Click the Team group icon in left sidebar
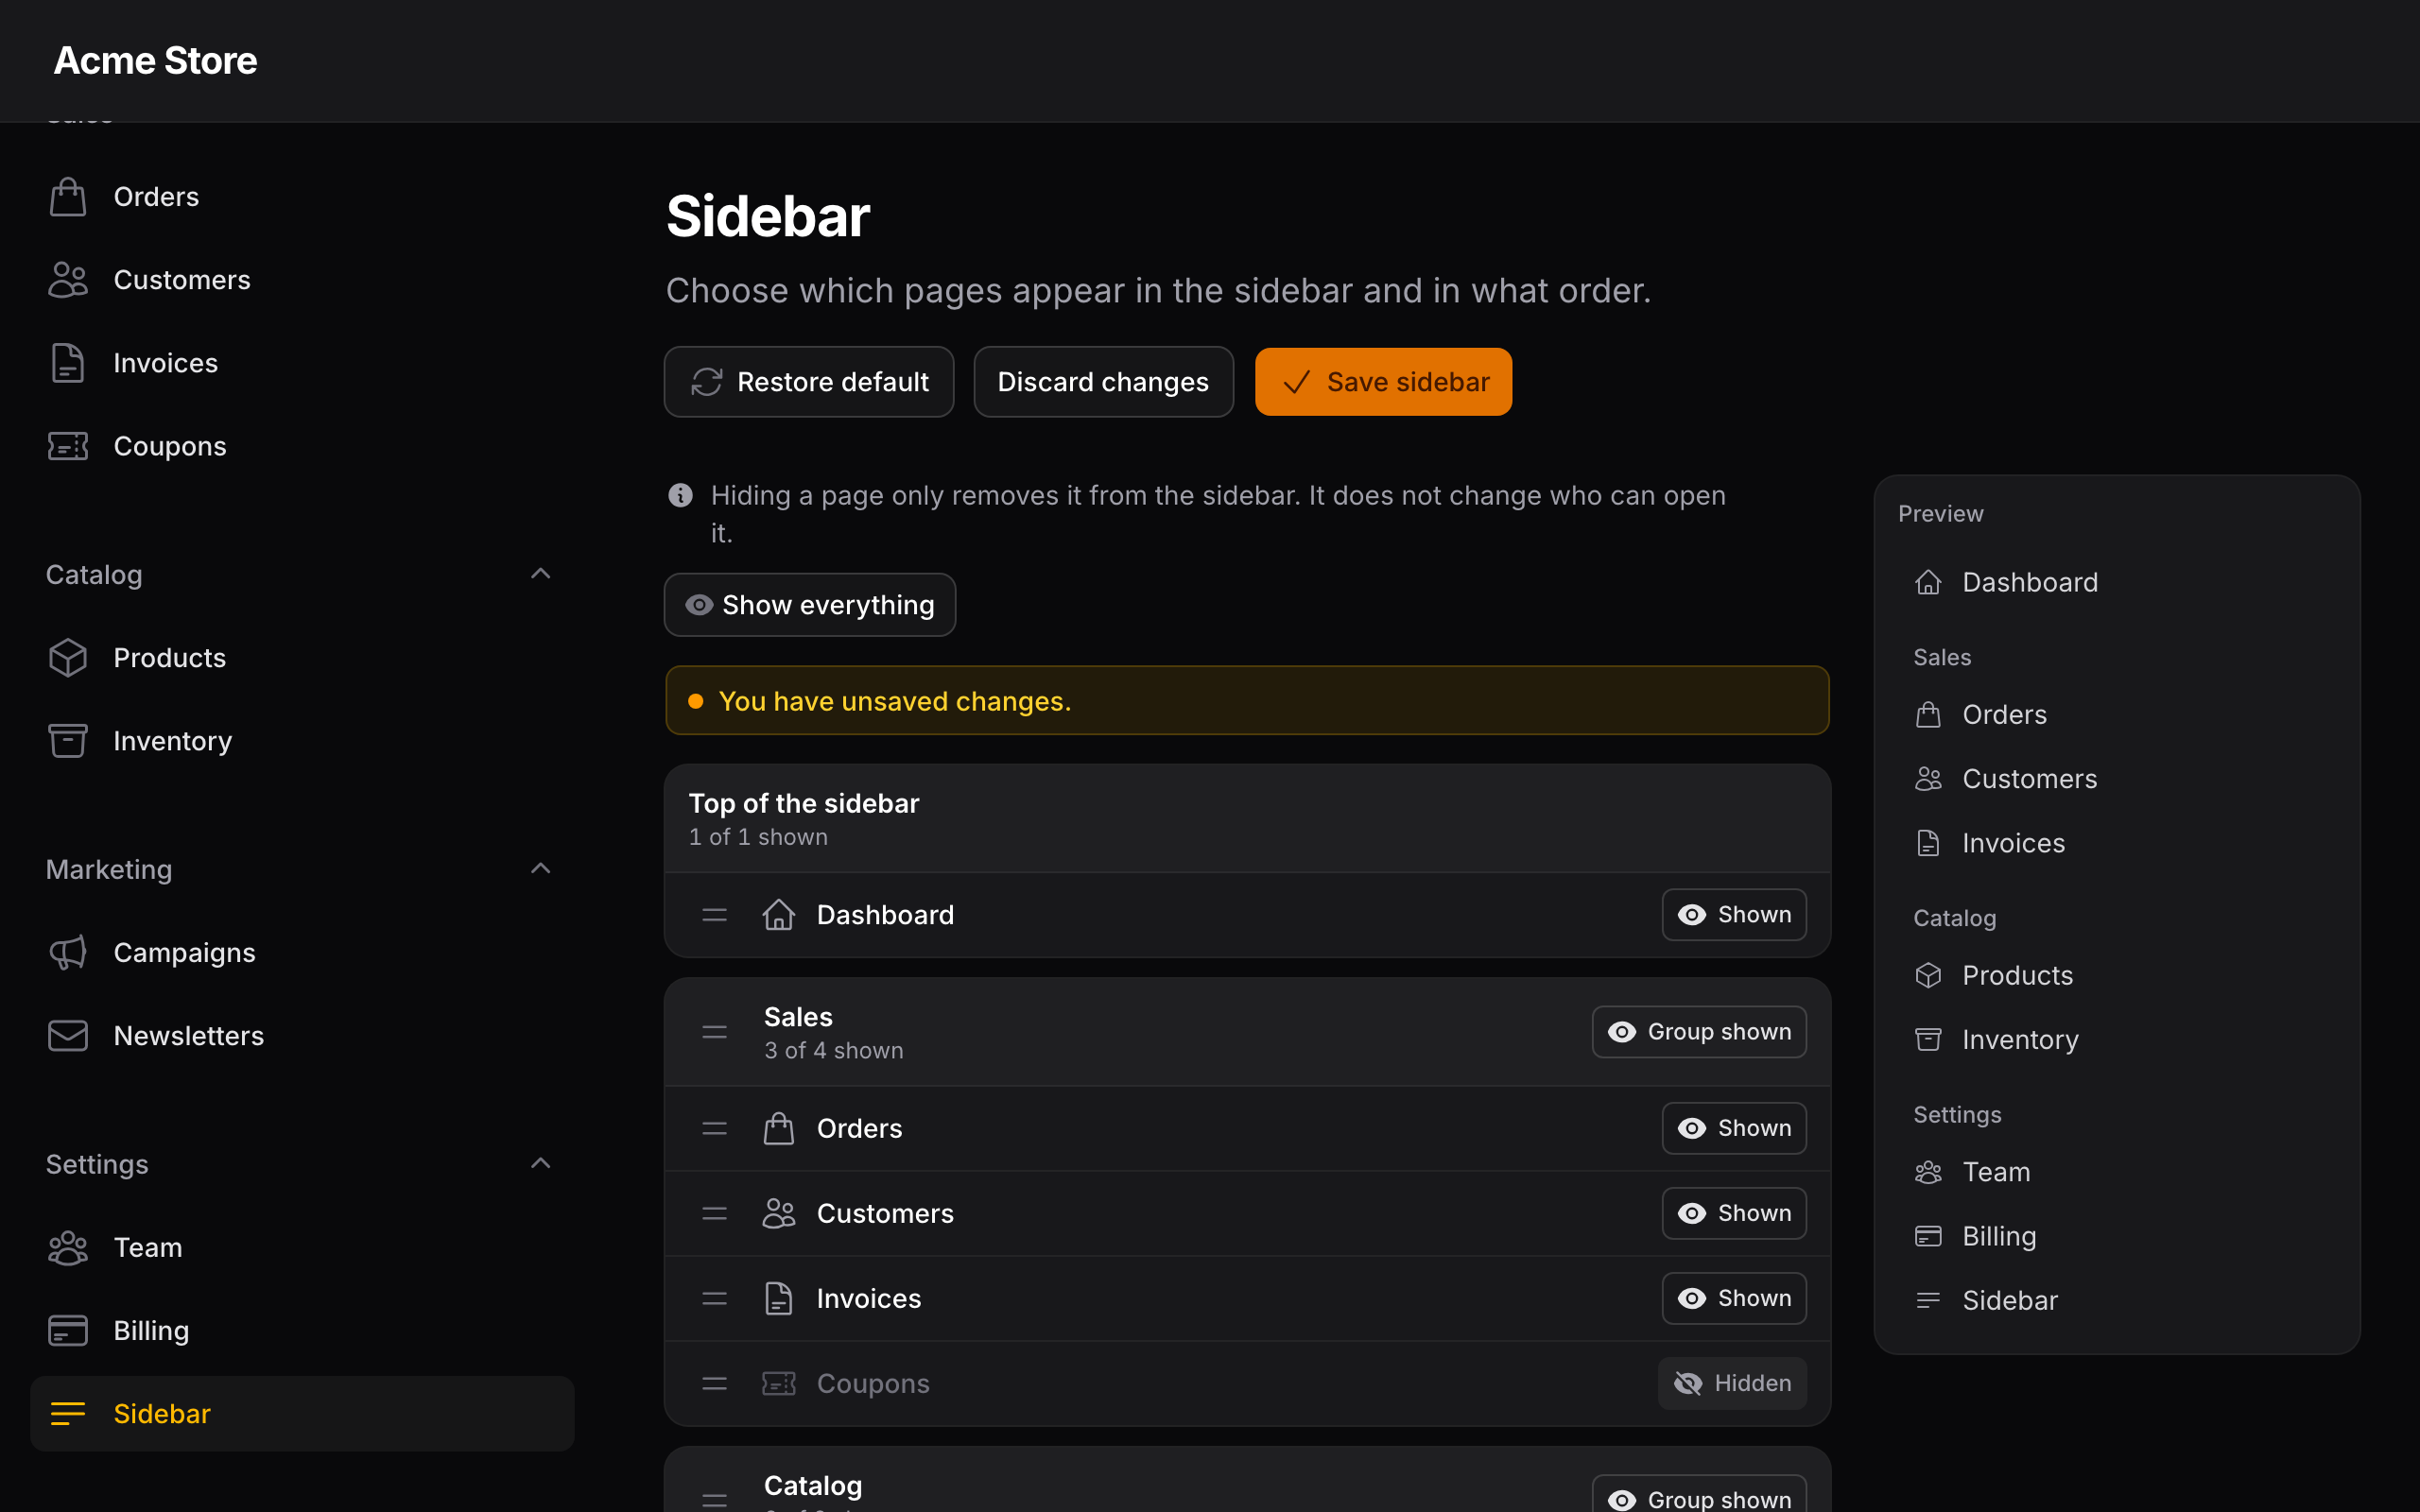Screen dimensions: 2420x1512 (68, 1248)
